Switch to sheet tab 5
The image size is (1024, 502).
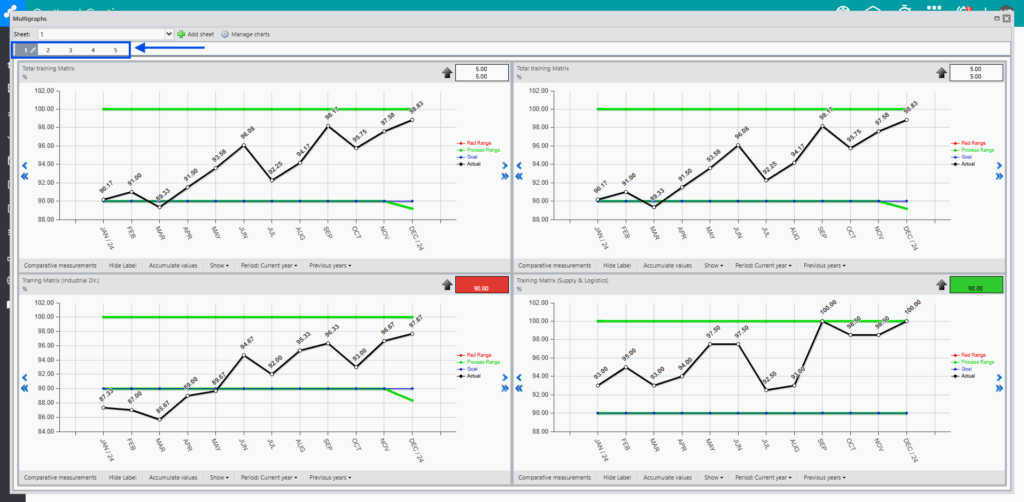click(116, 50)
